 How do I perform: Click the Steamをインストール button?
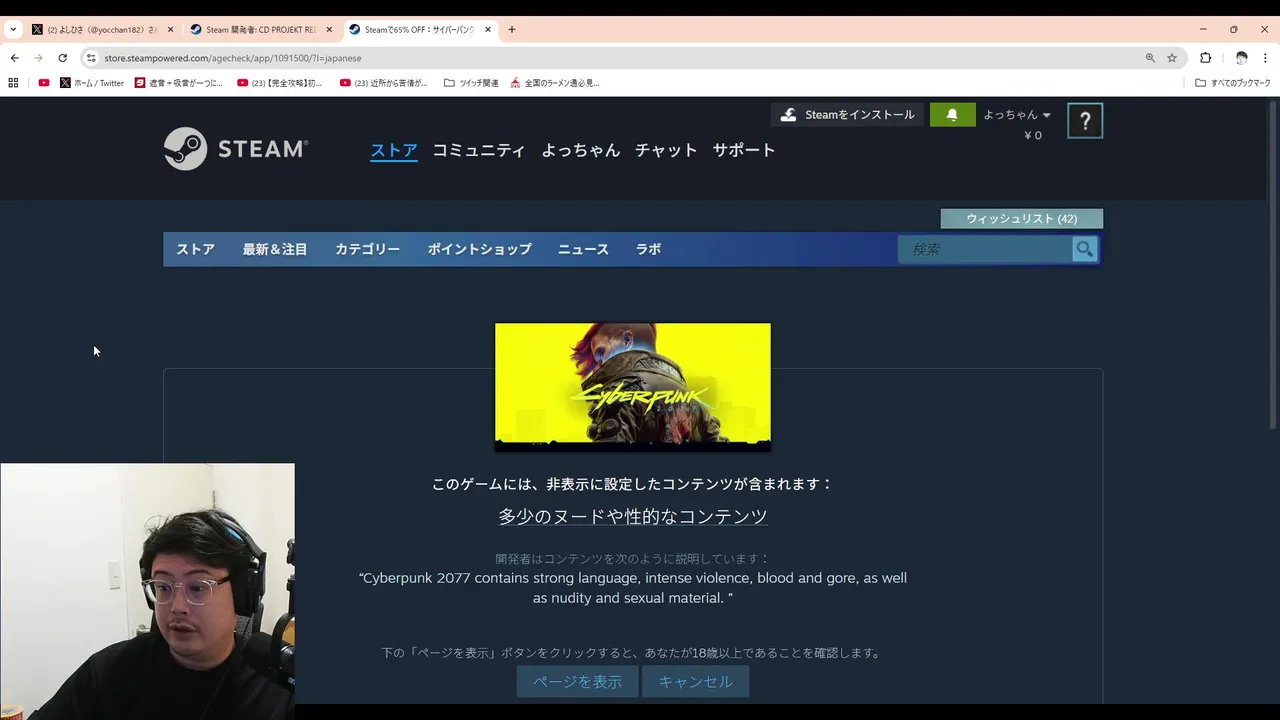(847, 115)
